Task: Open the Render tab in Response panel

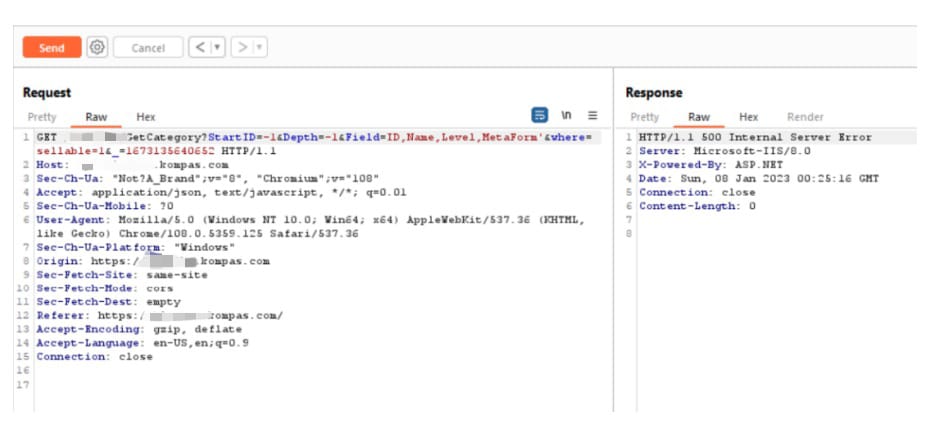Action: point(805,117)
